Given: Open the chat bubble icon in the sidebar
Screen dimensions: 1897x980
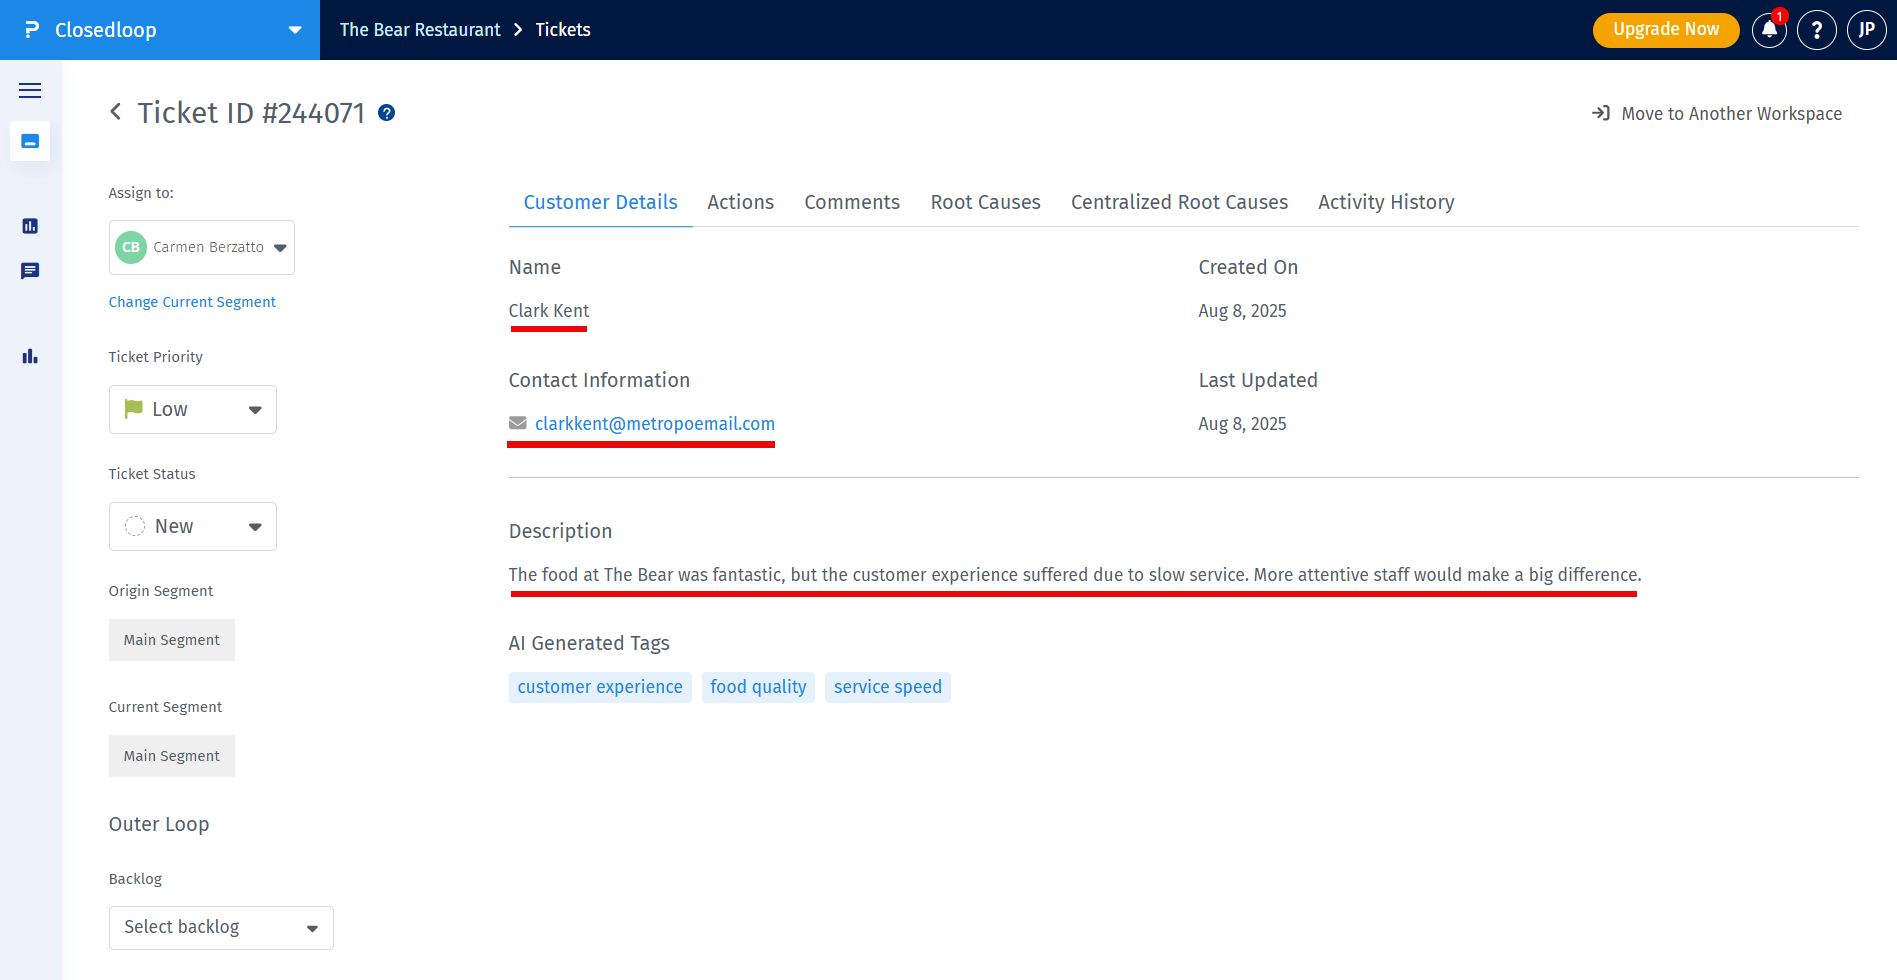Looking at the screenshot, I should (x=30, y=271).
